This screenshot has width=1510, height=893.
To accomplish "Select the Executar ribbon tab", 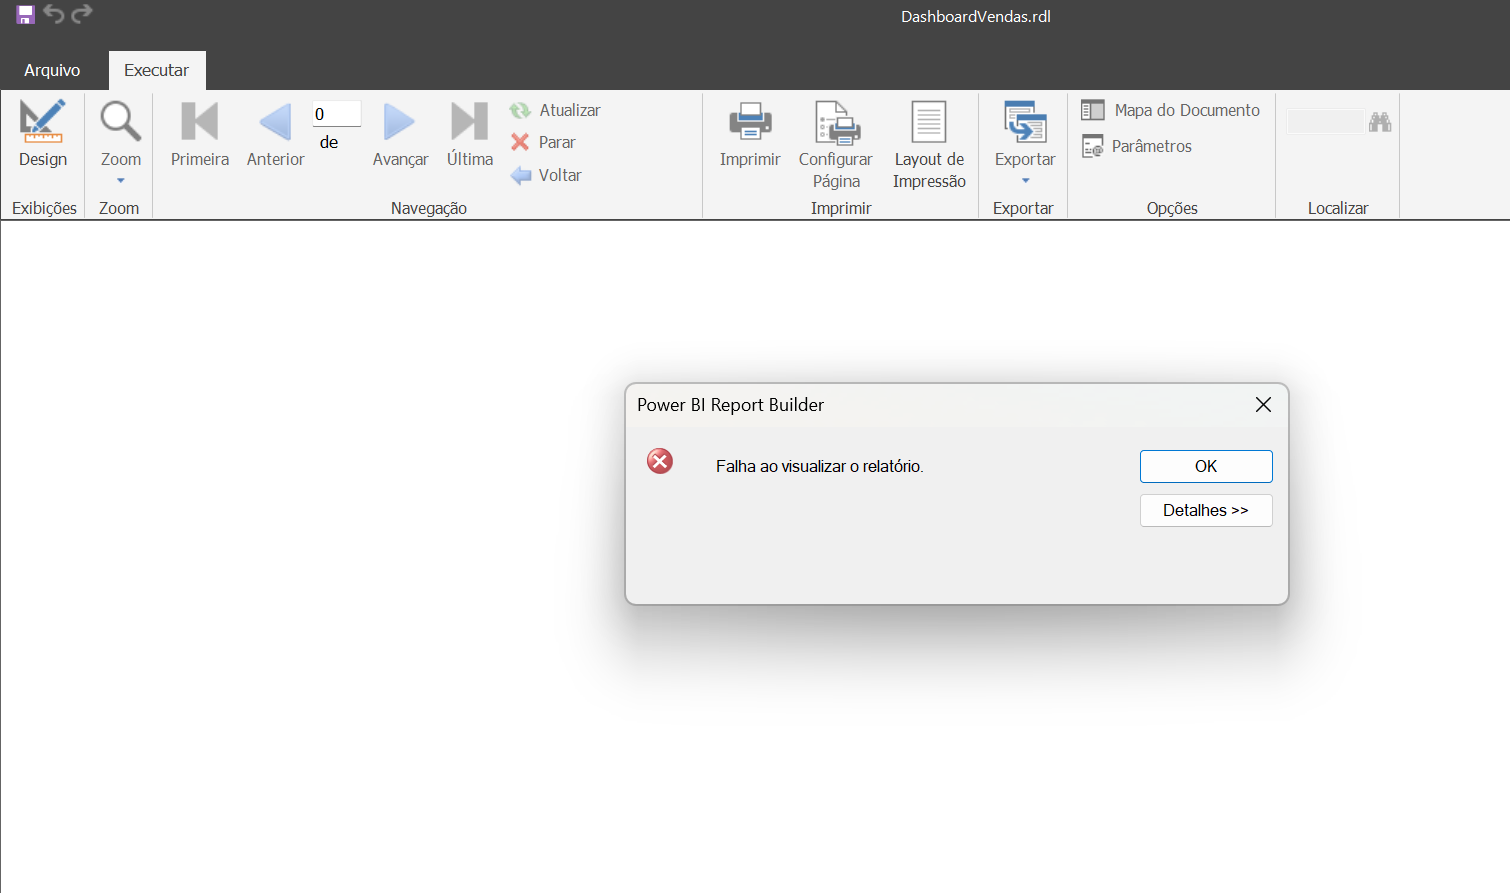I will point(157,70).
